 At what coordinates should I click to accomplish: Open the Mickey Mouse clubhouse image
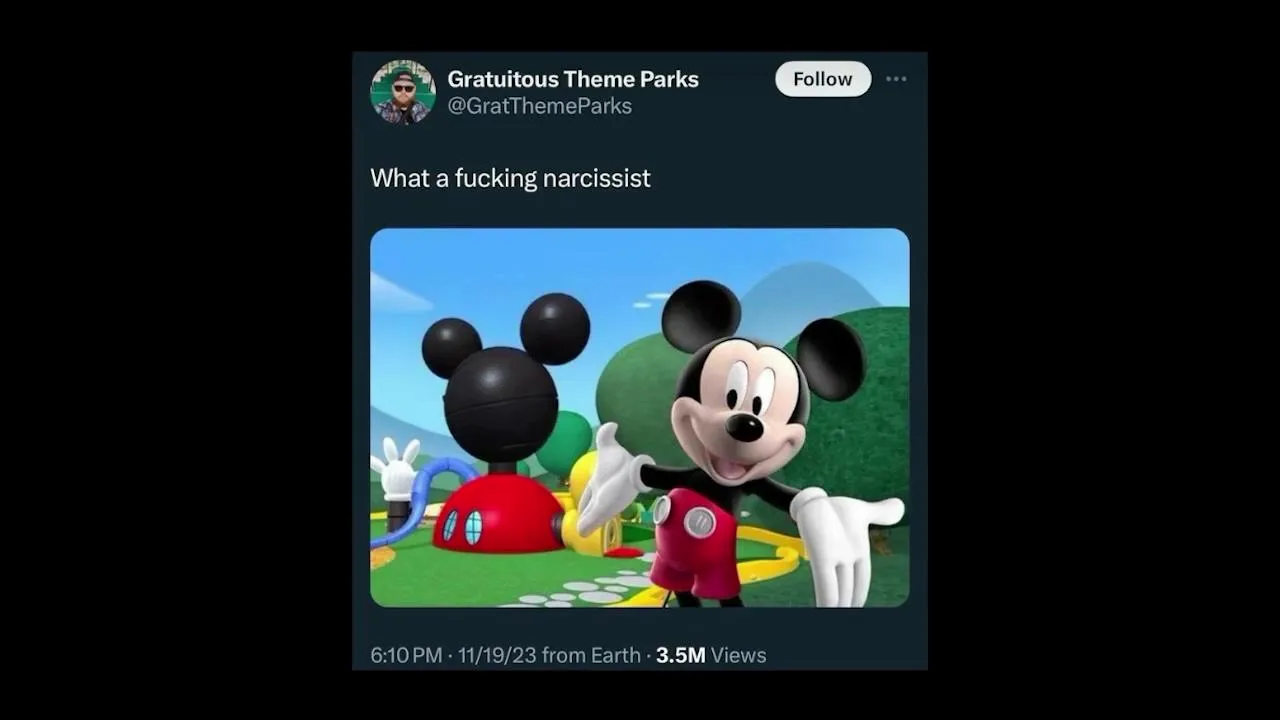tap(640, 418)
